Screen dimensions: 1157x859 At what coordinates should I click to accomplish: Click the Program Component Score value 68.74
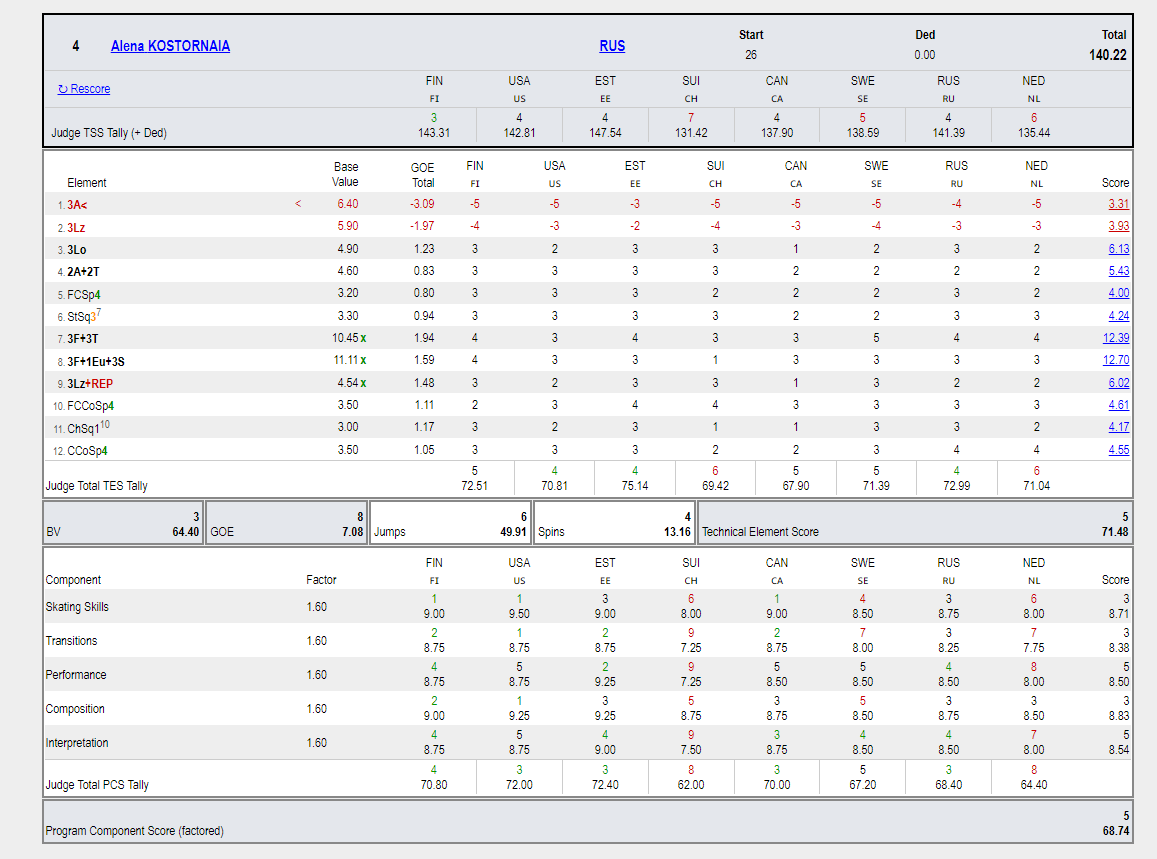pyautogui.click(x=1114, y=831)
